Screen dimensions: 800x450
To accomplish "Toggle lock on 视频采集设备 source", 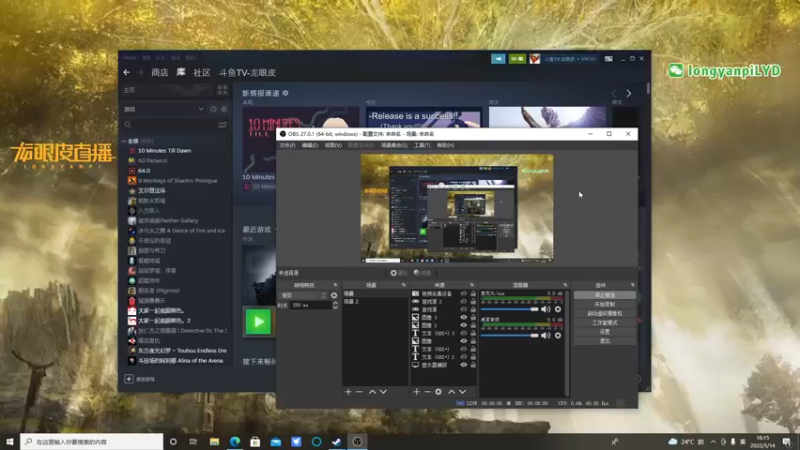I will click(473, 294).
